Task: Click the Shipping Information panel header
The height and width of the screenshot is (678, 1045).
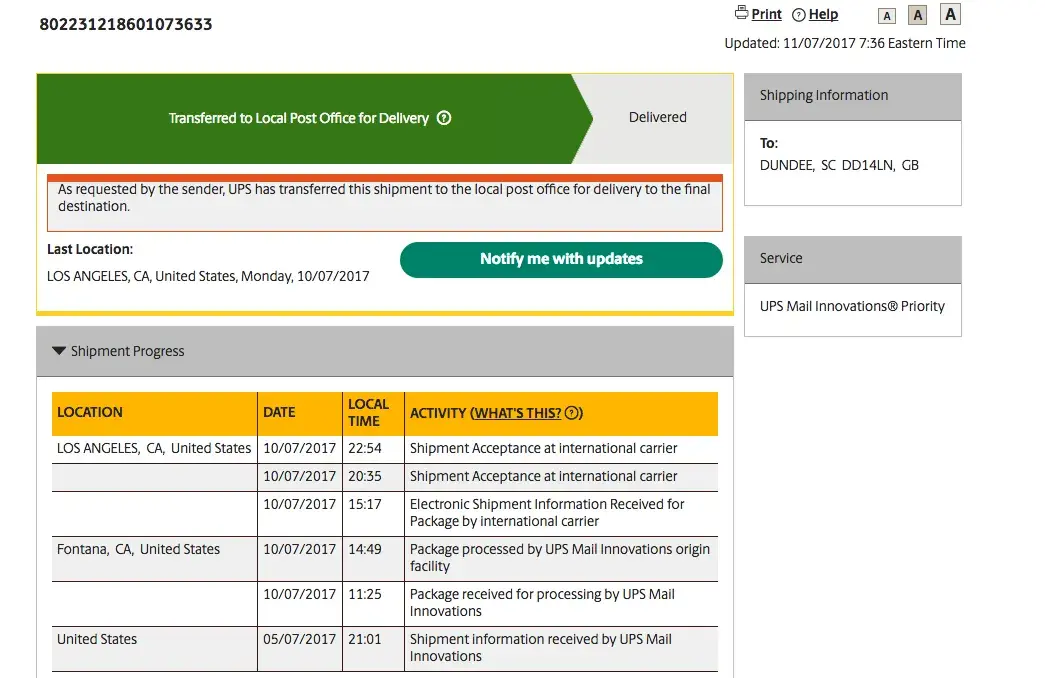Action: (852, 96)
